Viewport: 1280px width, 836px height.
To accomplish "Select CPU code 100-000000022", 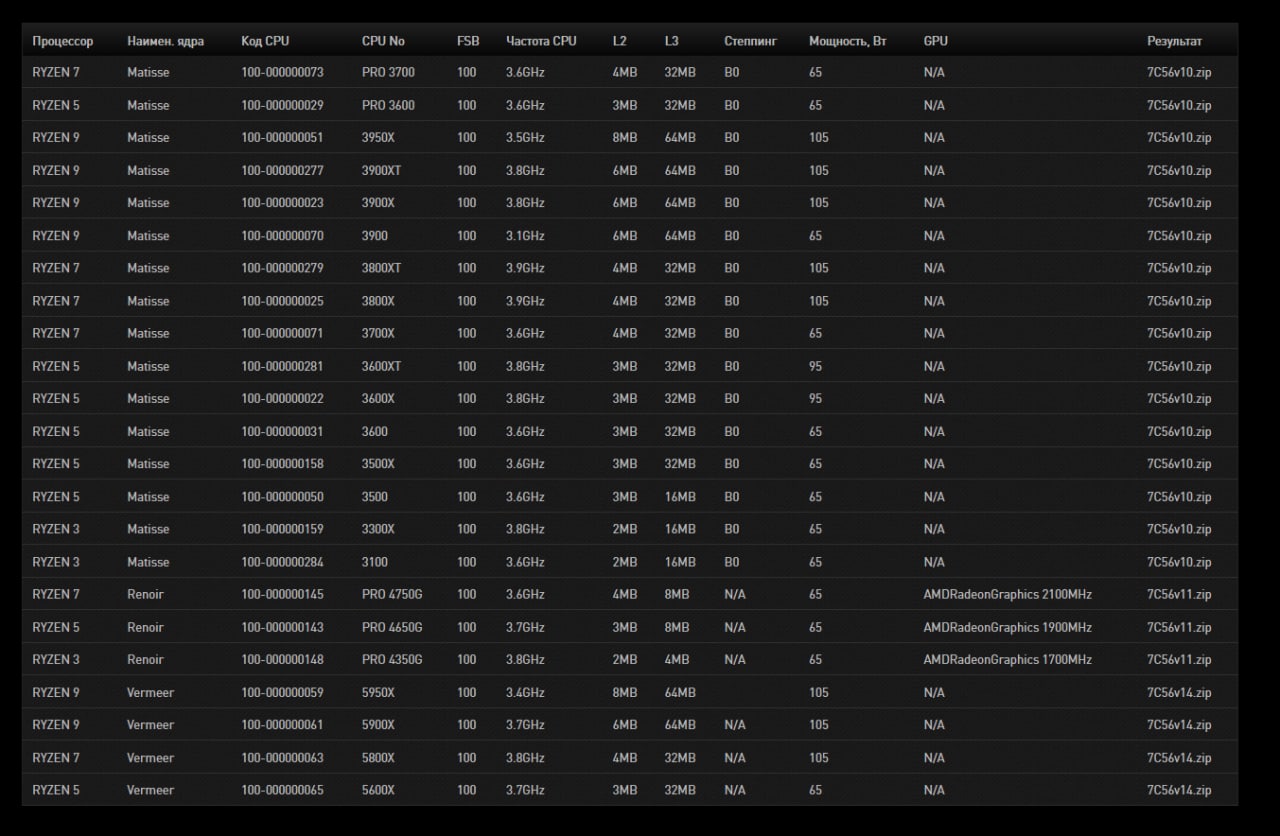I will click(282, 399).
